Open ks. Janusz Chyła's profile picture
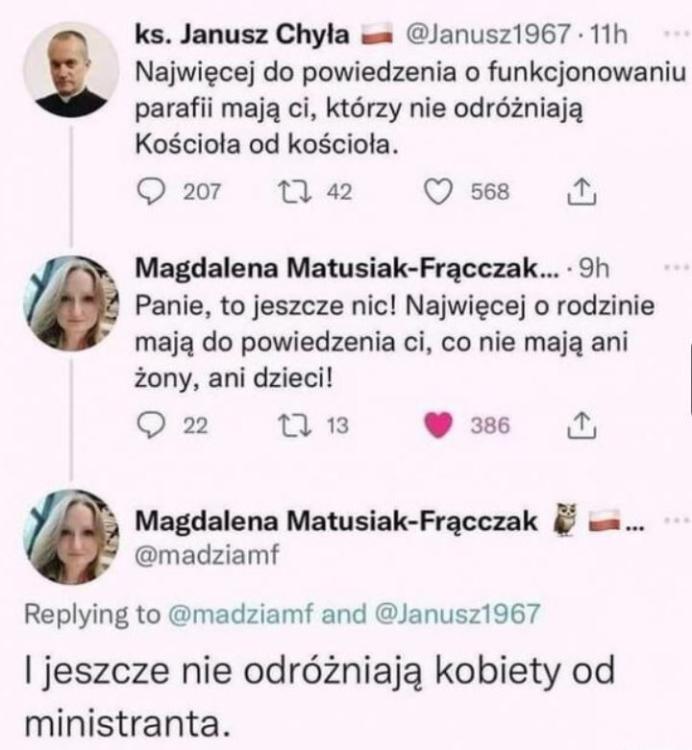This screenshot has width=692, height=750. (x=71, y=70)
